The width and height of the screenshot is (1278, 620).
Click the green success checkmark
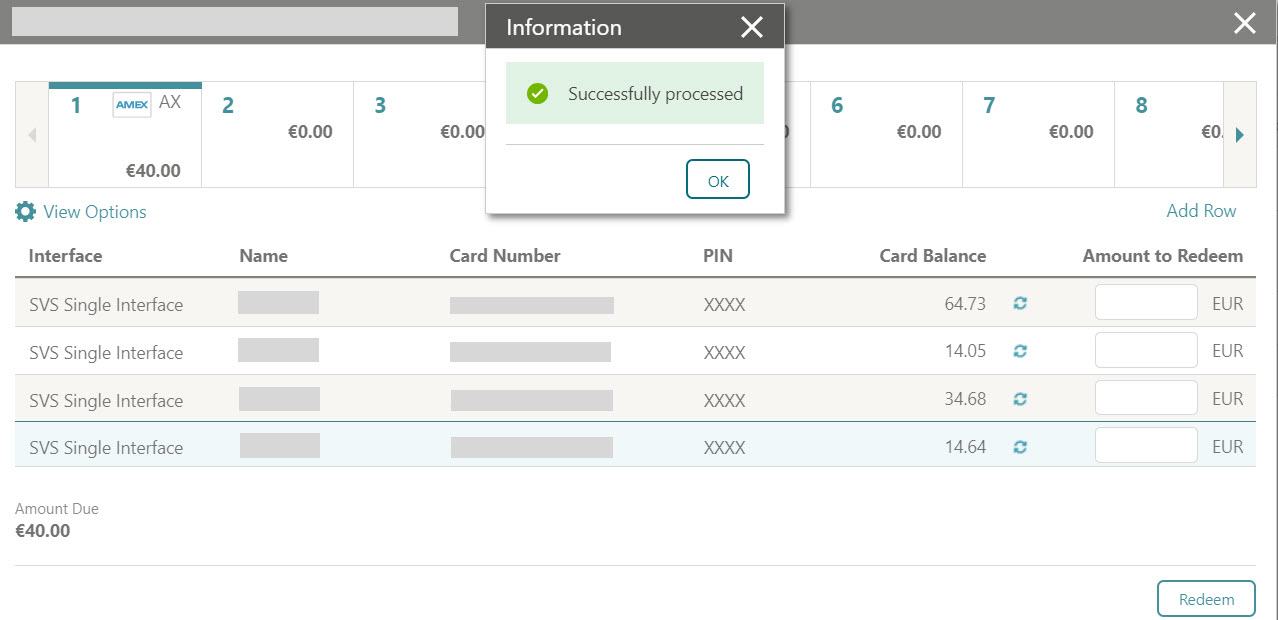[x=537, y=92]
